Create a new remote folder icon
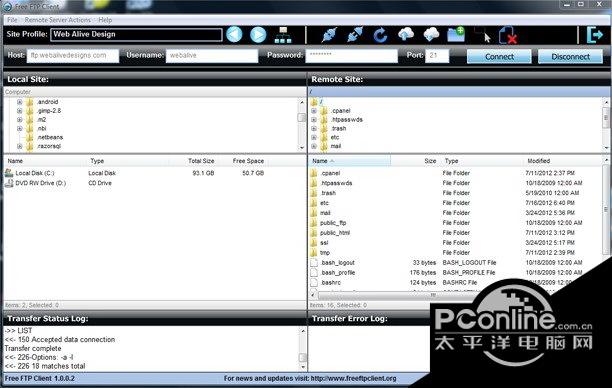The image size is (612, 388). tap(456, 34)
